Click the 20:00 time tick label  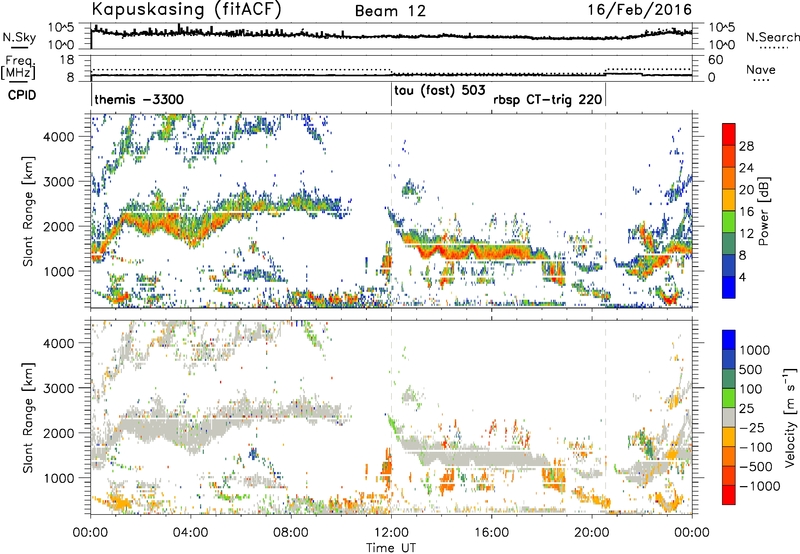[x=591, y=533]
